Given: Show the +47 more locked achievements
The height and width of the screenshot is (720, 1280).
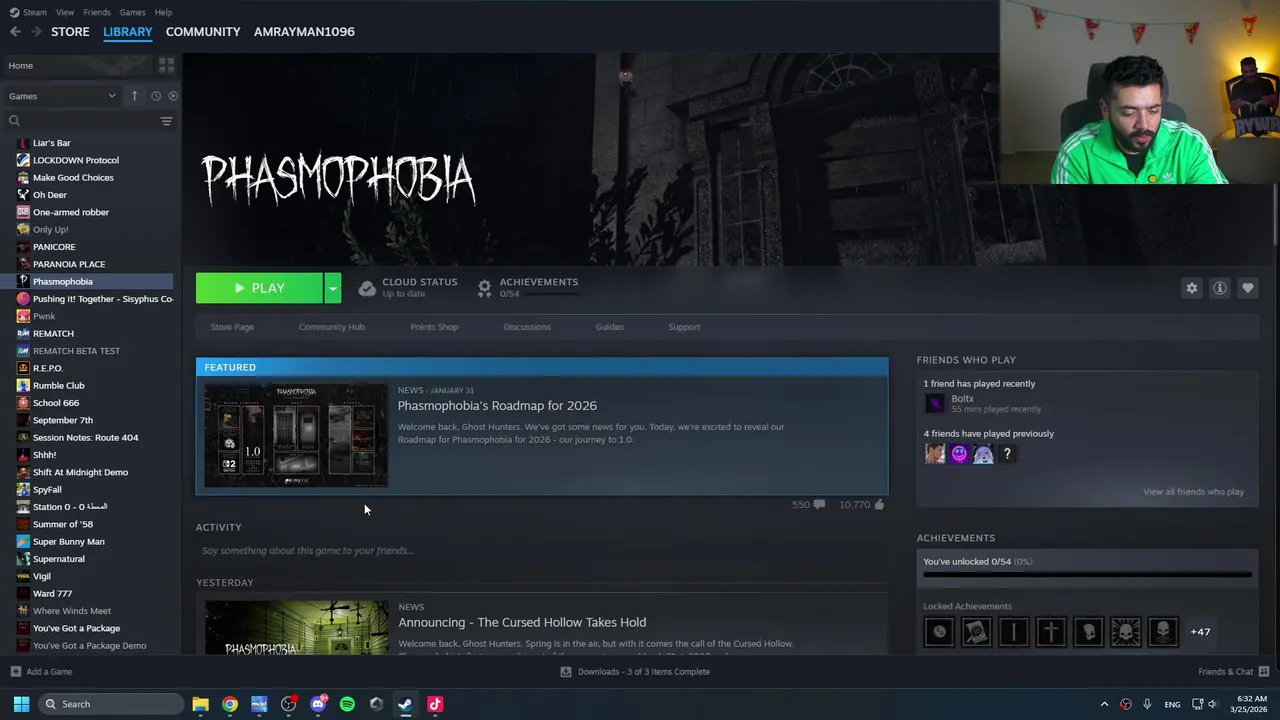Looking at the screenshot, I should (1200, 632).
